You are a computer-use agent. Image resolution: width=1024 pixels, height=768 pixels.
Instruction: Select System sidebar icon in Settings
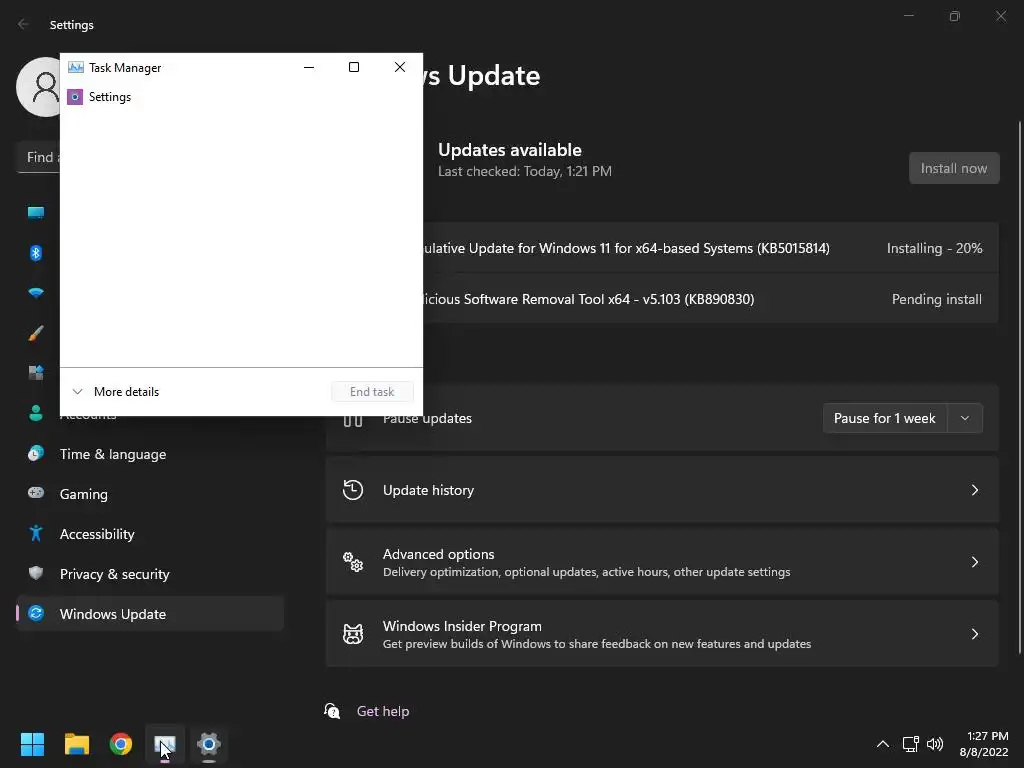(x=36, y=213)
